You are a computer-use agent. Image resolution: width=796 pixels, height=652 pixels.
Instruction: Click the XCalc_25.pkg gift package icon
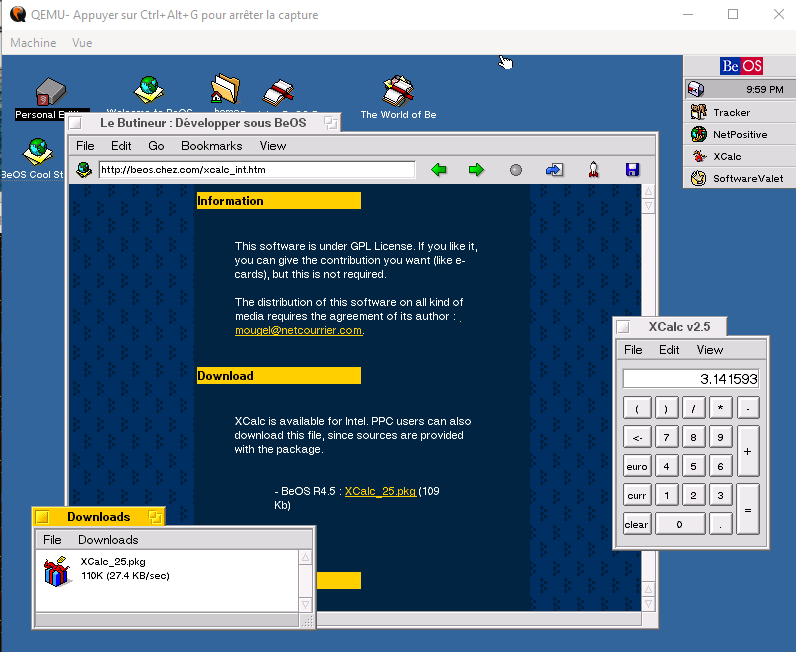pos(56,571)
